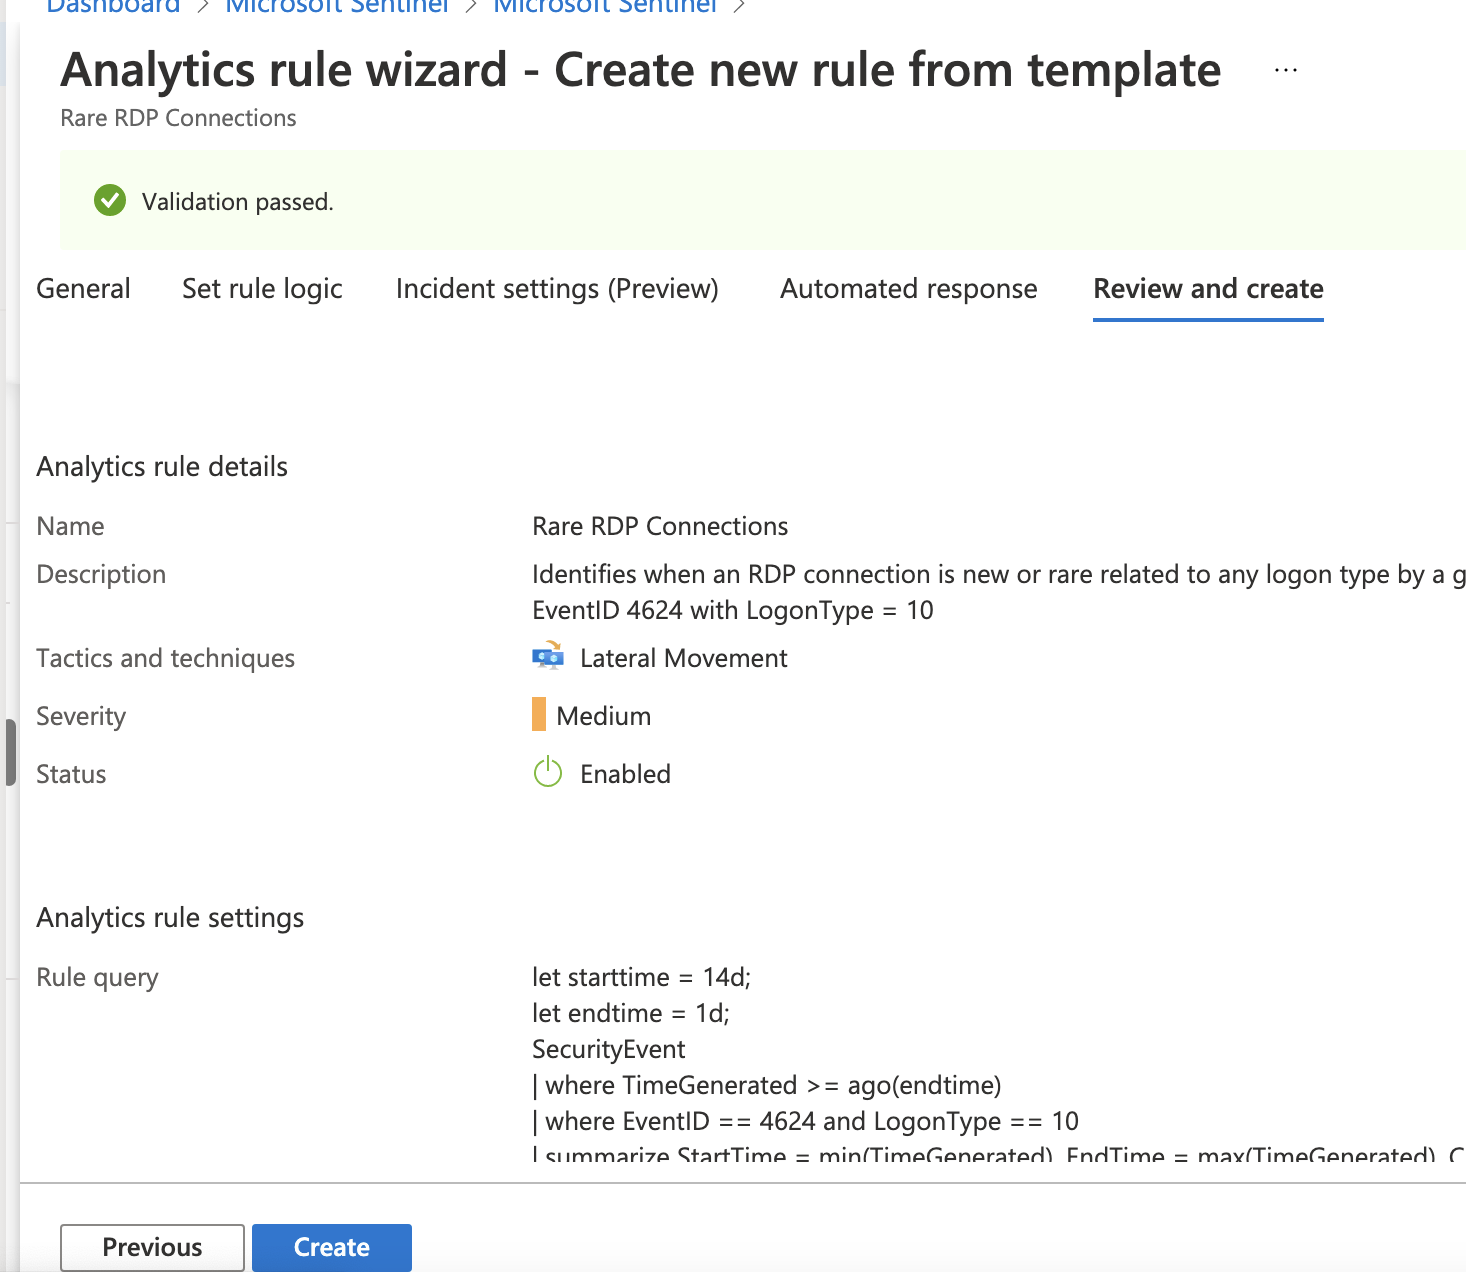Click the Create button
Screen dimensions: 1466x1272
[332, 1247]
